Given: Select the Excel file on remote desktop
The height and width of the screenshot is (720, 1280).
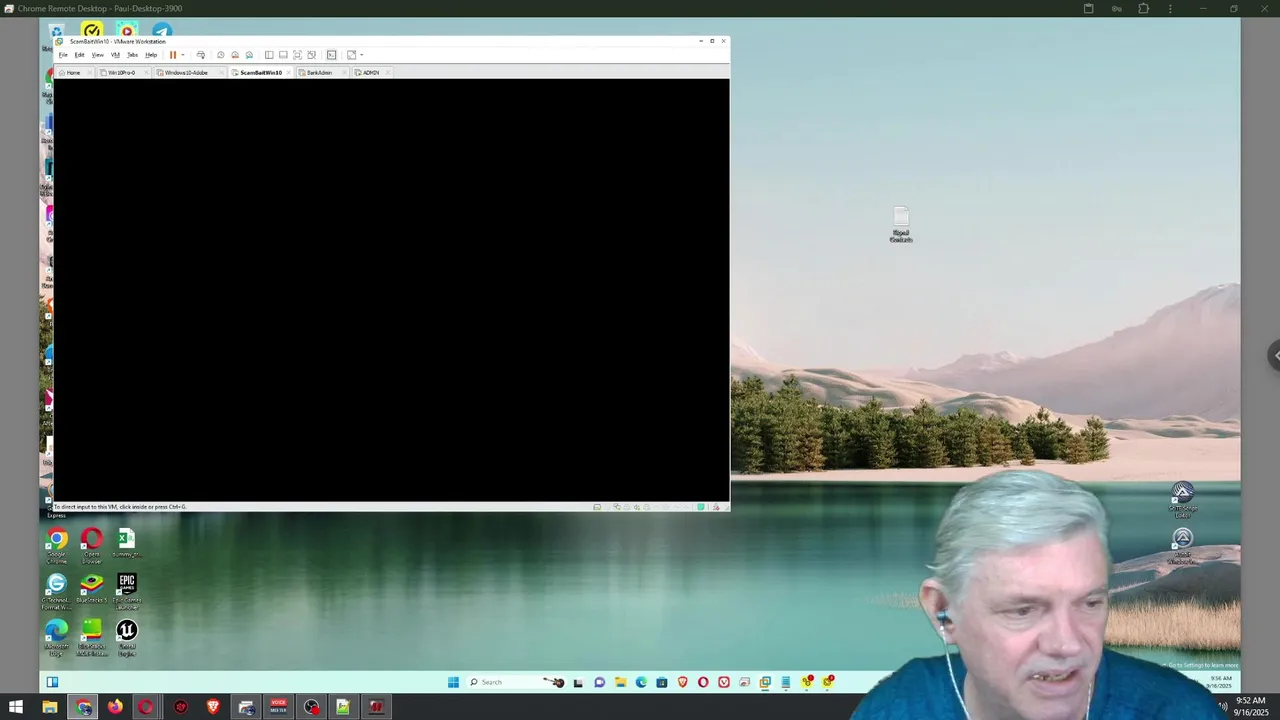Looking at the screenshot, I should (126, 543).
